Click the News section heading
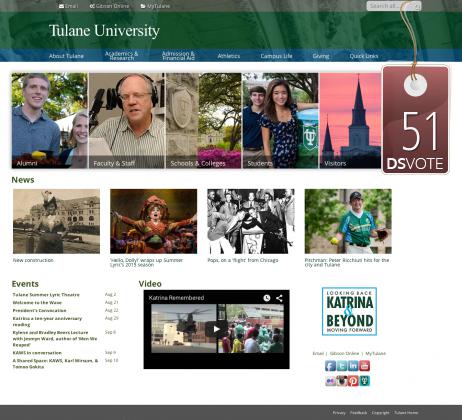462x420 pixels. [x=23, y=180]
